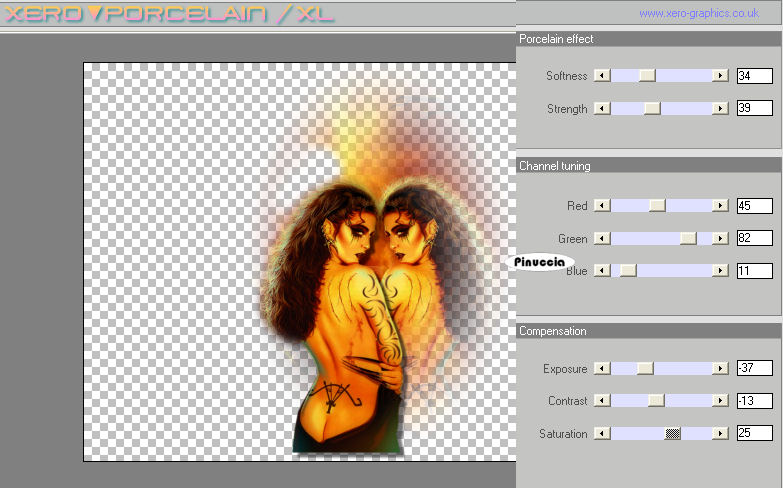Click the Red channel right arrow

(x=720, y=205)
